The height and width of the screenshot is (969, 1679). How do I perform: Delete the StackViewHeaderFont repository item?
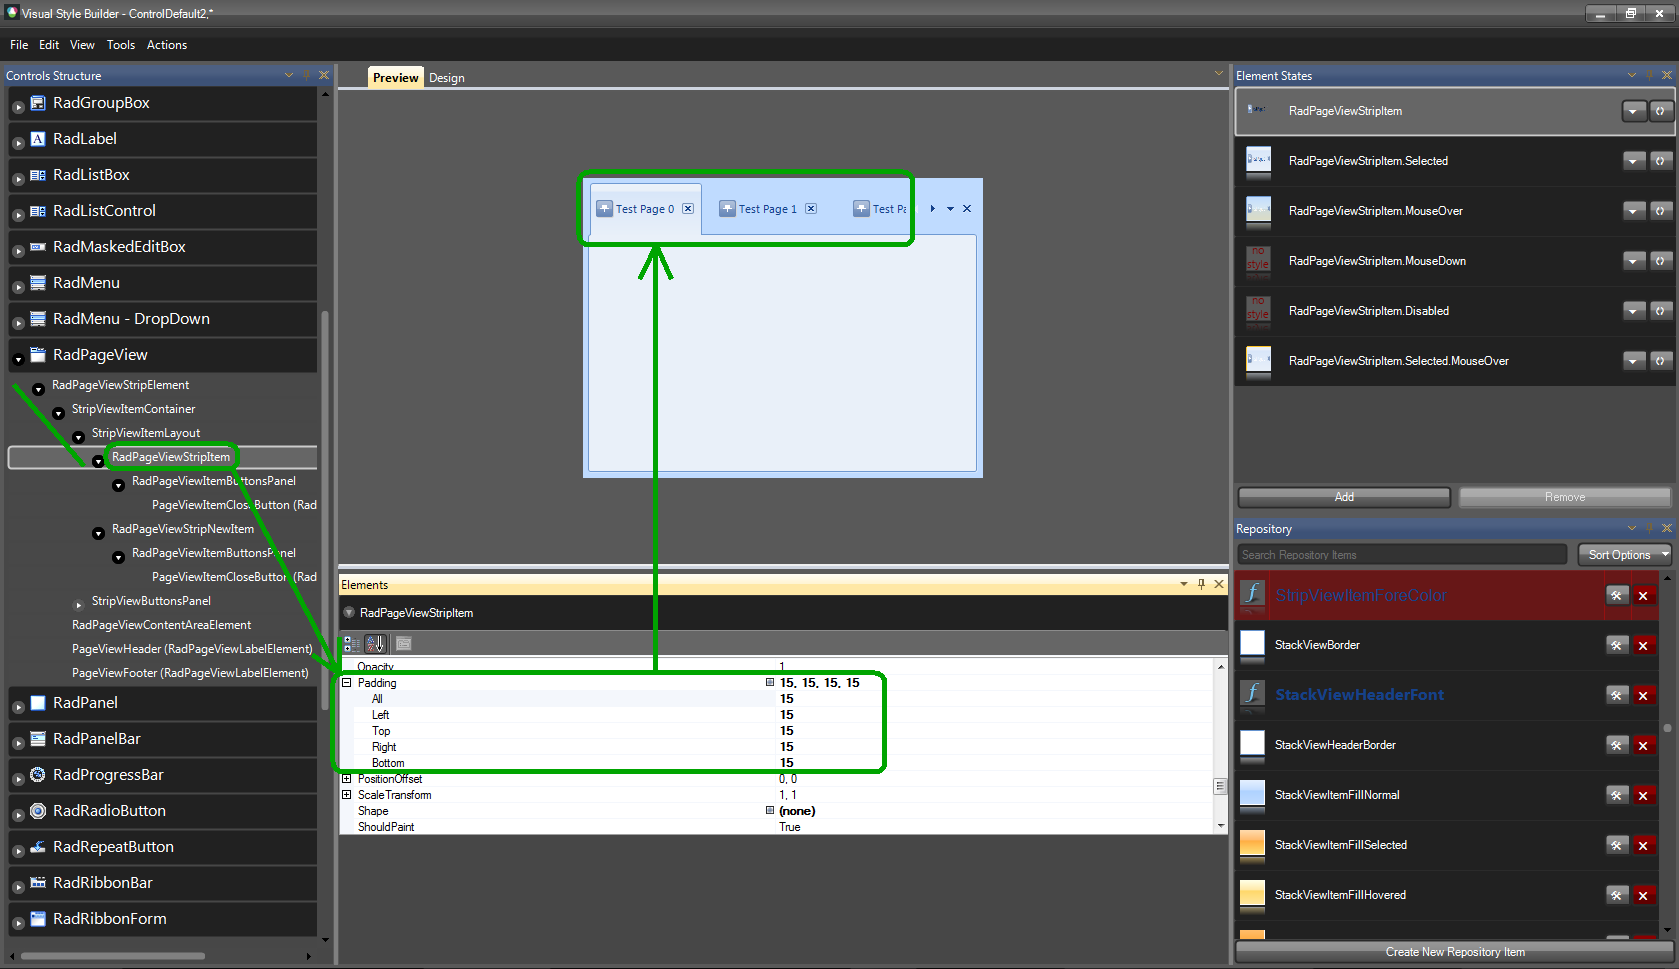point(1643,696)
